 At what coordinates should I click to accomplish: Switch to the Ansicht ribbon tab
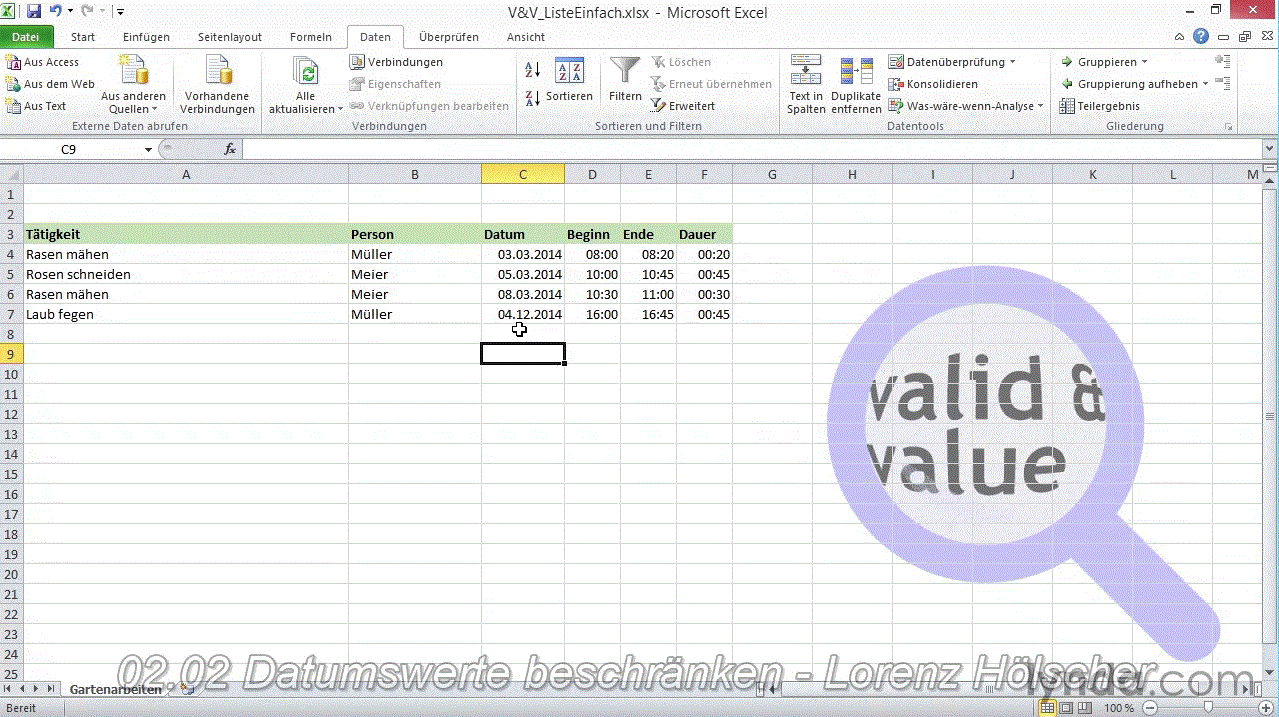pos(526,37)
